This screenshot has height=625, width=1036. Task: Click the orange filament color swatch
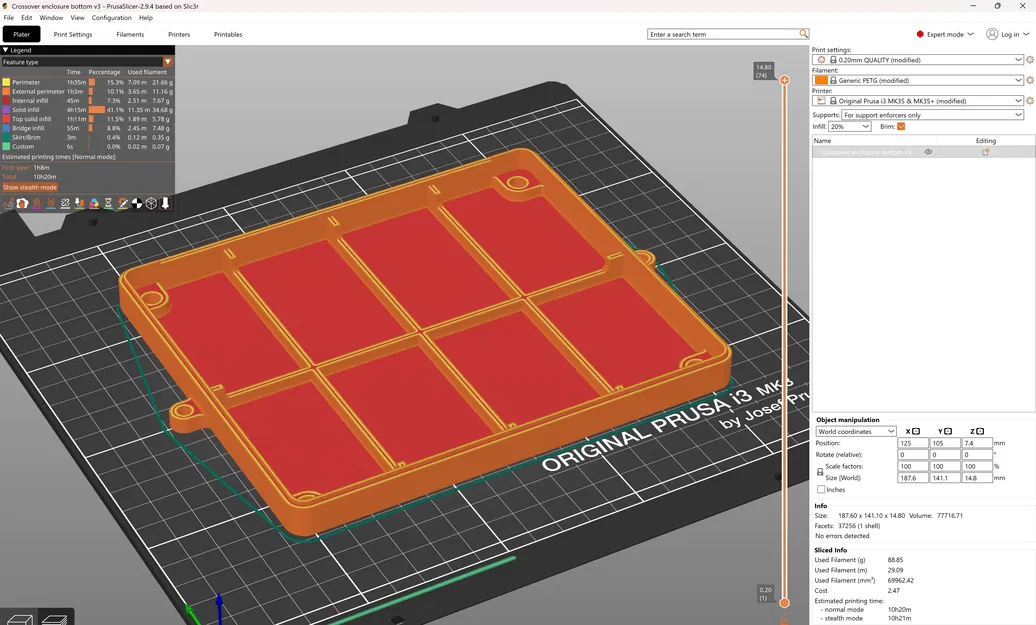click(x=821, y=81)
